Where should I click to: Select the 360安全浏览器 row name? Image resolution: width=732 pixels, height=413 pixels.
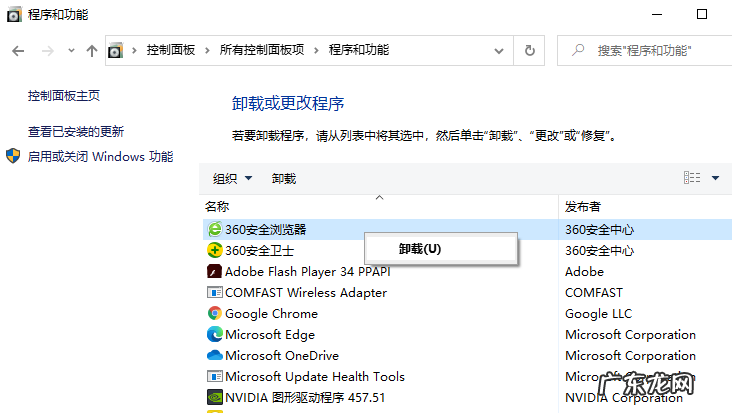click(266, 230)
